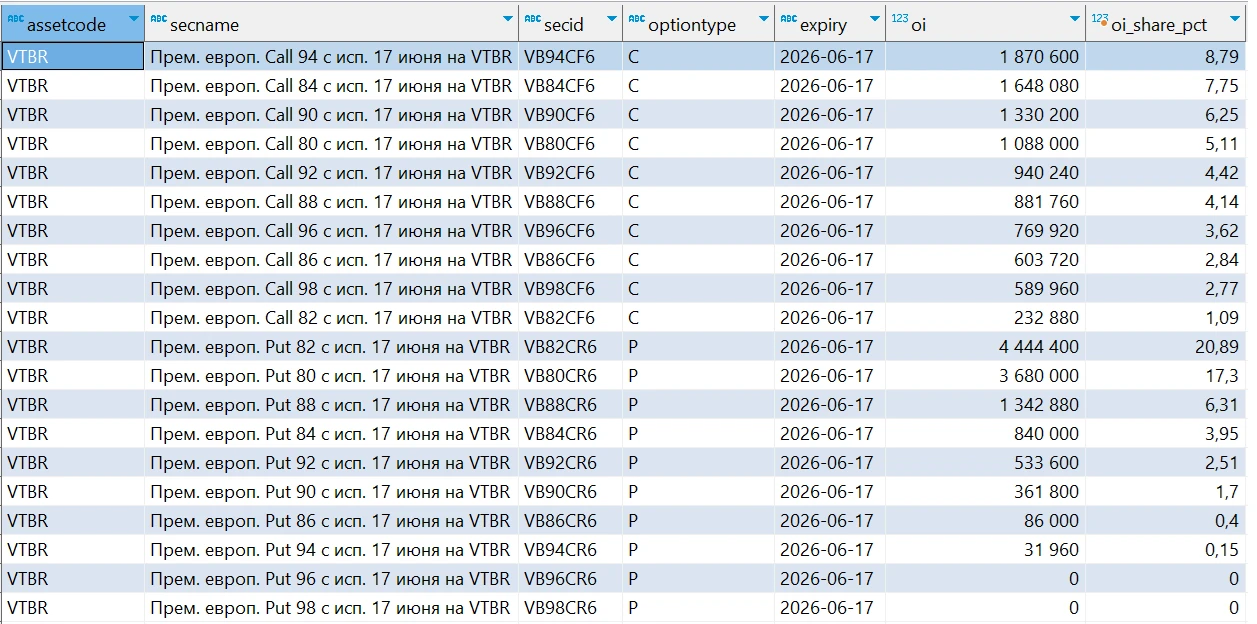Open the optiontype column dropdown arrow

(764, 19)
